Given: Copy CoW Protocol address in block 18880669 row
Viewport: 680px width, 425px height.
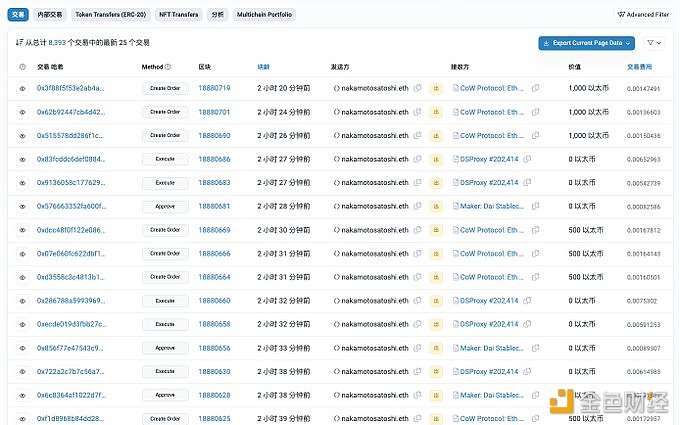Looking at the screenshot, I should (536, 230).
